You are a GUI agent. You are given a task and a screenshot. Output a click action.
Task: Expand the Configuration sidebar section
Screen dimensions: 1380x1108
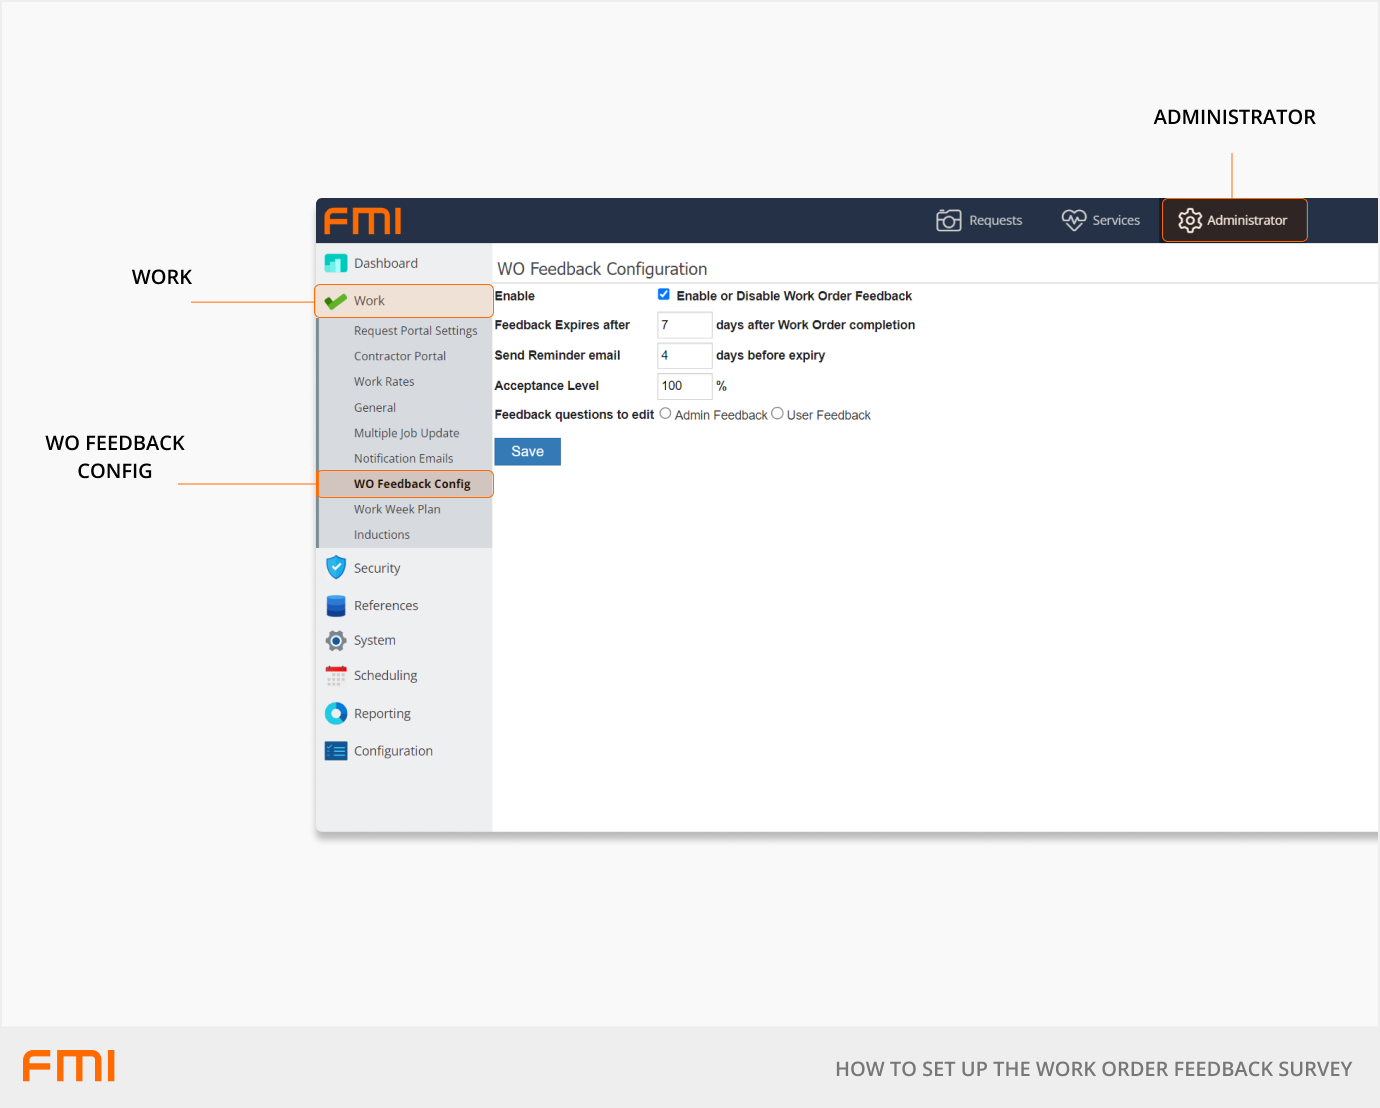click(x=393, y=751)
